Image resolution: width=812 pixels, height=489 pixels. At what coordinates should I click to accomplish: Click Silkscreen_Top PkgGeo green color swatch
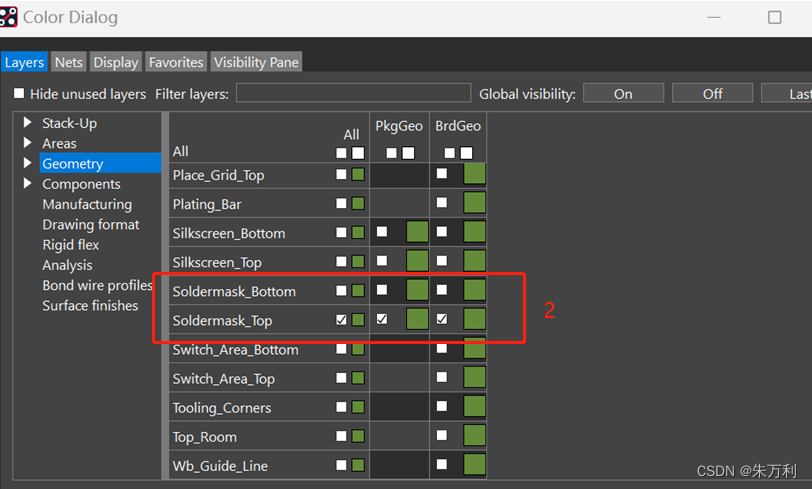417,262
